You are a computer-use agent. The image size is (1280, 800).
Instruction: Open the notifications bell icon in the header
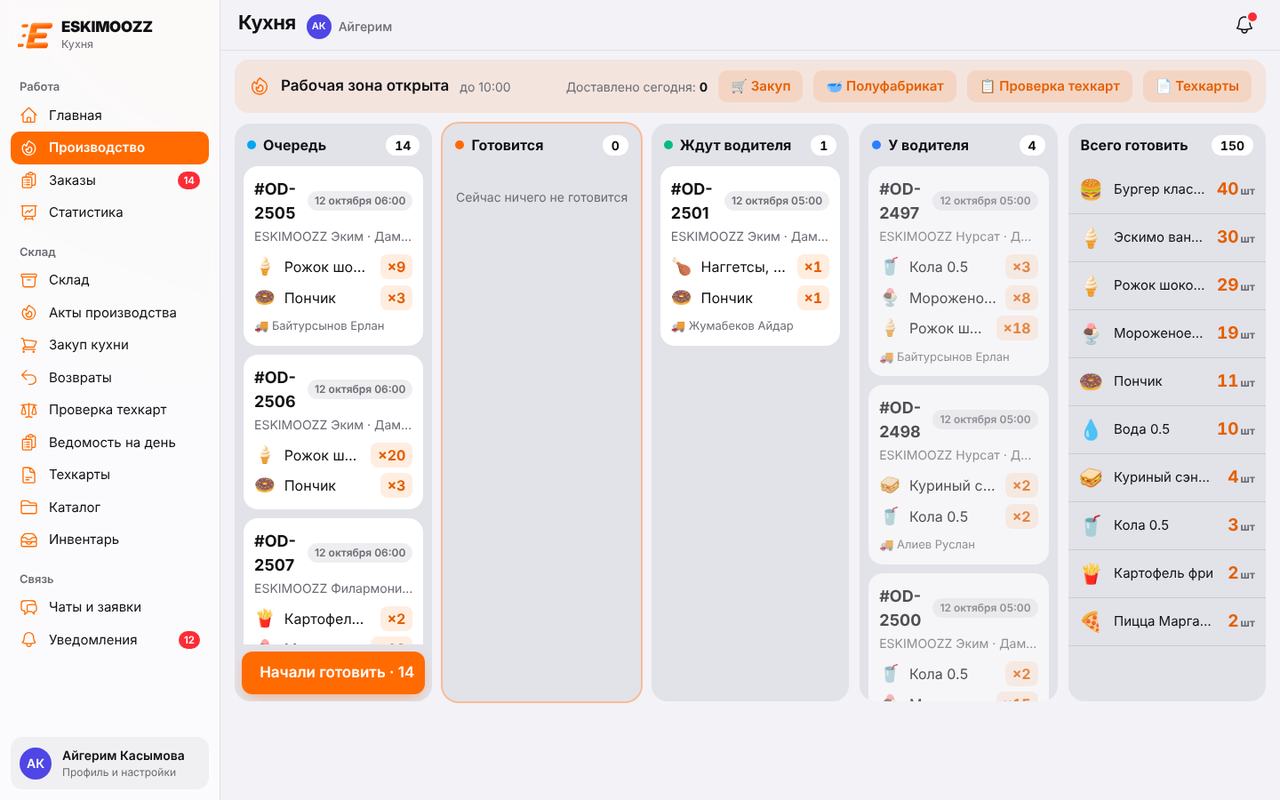pyautogui.click(x=1244, y=25)
